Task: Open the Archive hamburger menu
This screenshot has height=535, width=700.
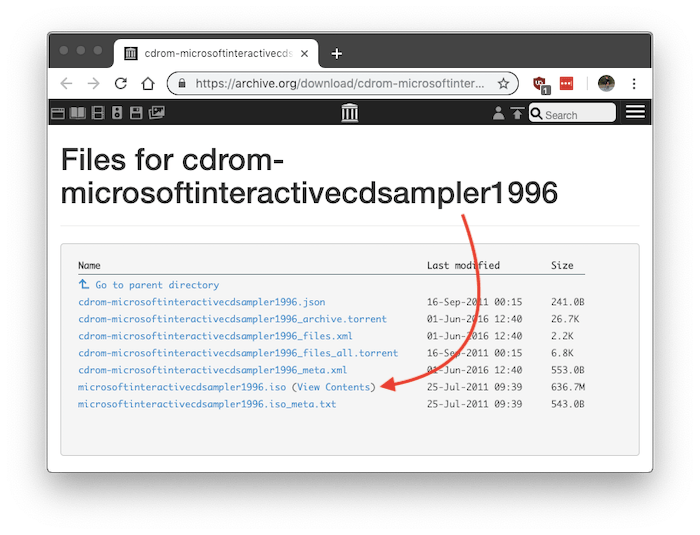Action: click(x=635, y=113)
